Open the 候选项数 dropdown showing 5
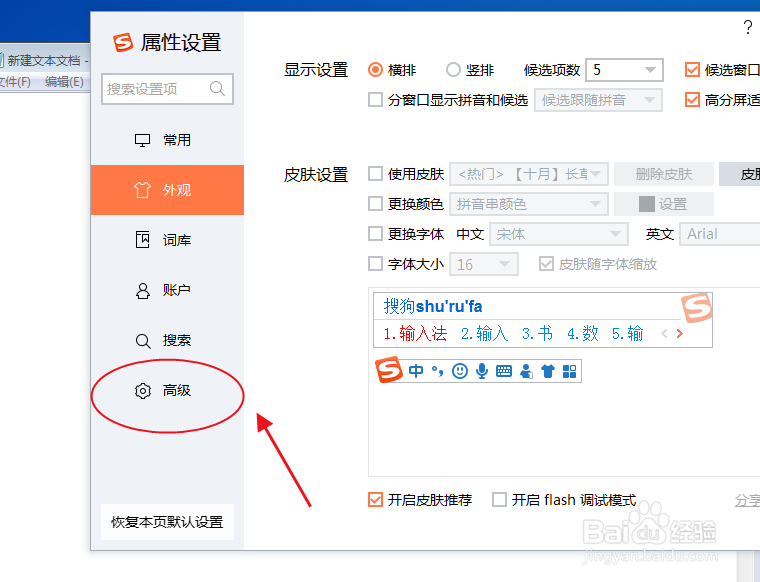 [624, 70]
